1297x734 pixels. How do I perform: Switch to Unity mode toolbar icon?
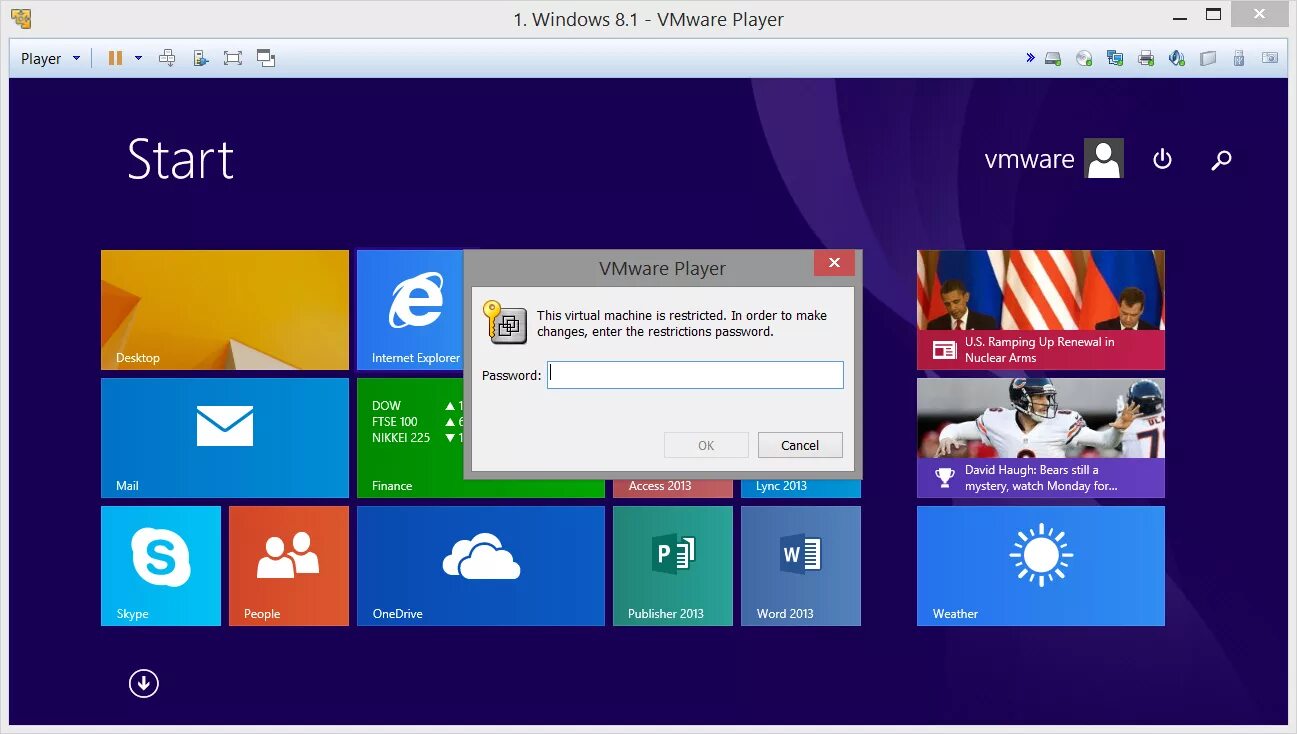pyautogui.click(x=266, y=58)
